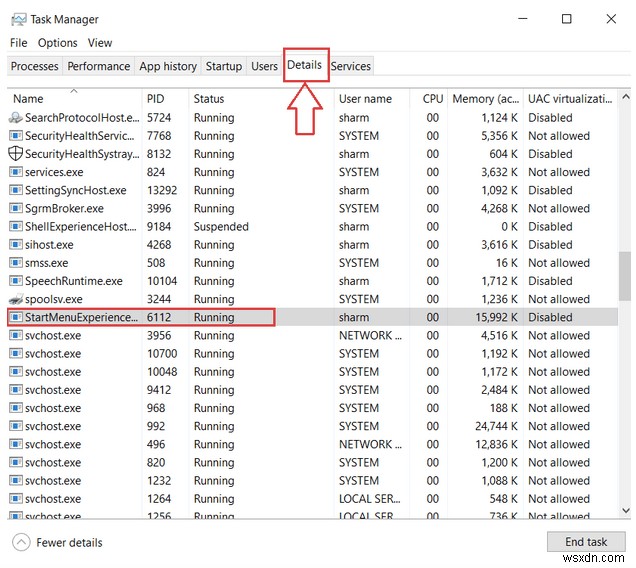
Task: Select the Details tab
Action: point(305,65)
